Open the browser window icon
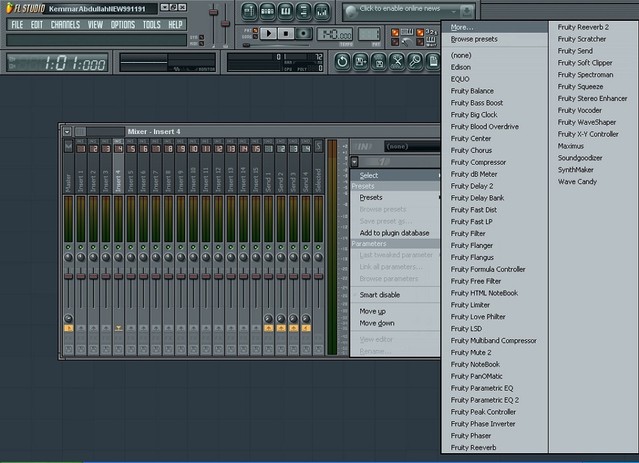The height and width of the screenshot is (463, 639). point(303,11)
